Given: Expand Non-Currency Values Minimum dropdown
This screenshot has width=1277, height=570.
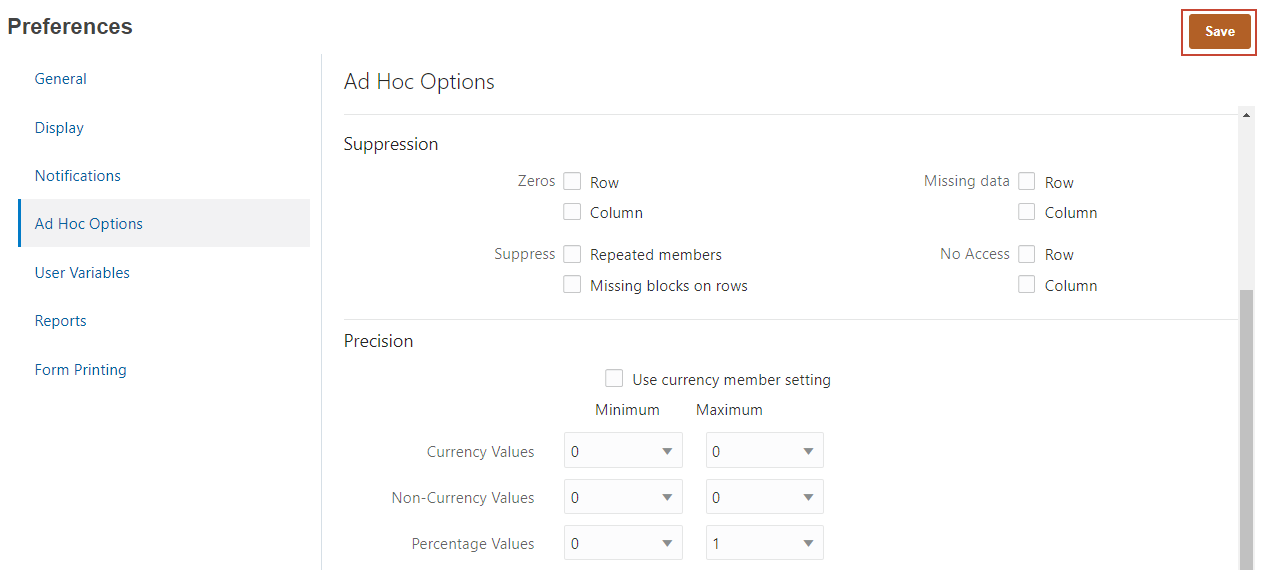Looking at the screenshot, I should pos(623,497).
